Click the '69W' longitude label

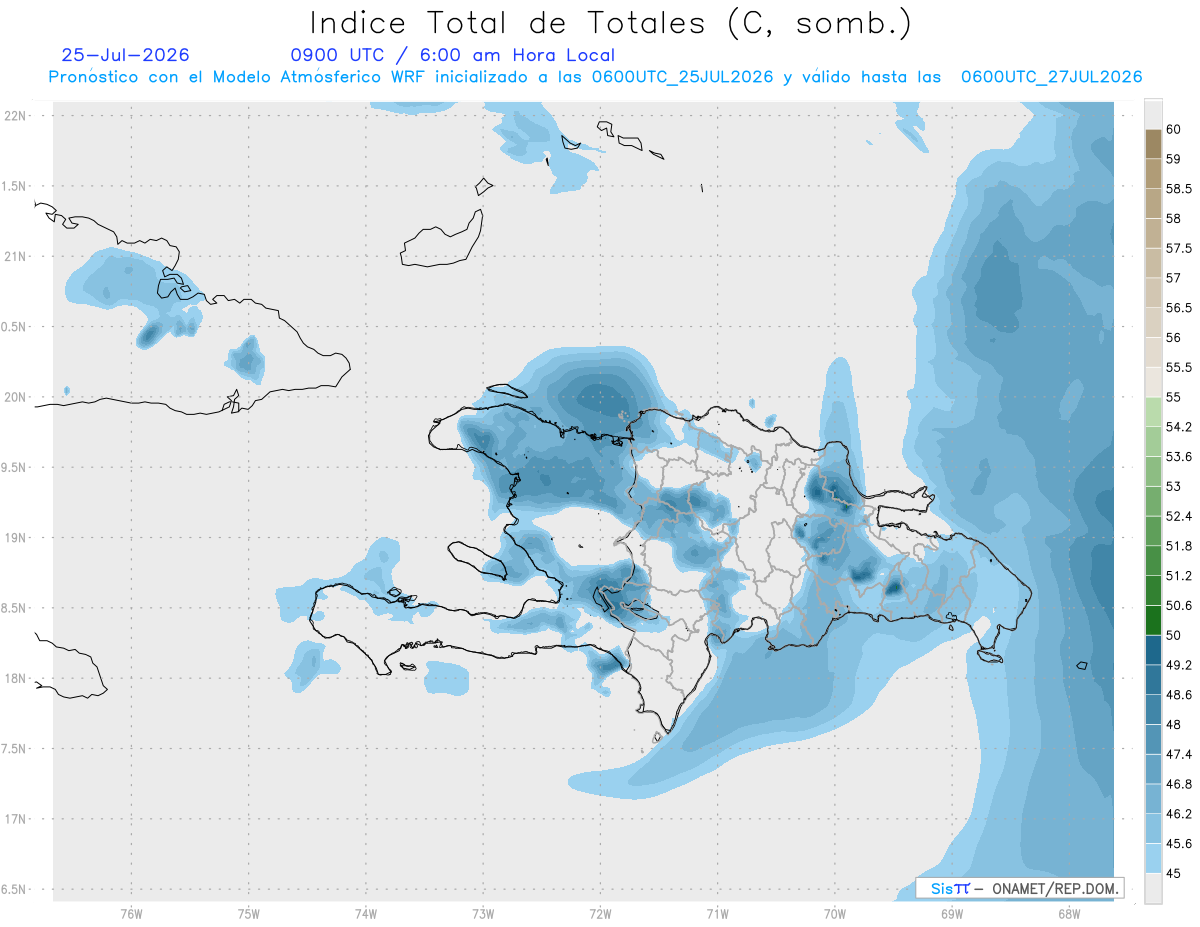pyautogui.click(x=952, y=914)
